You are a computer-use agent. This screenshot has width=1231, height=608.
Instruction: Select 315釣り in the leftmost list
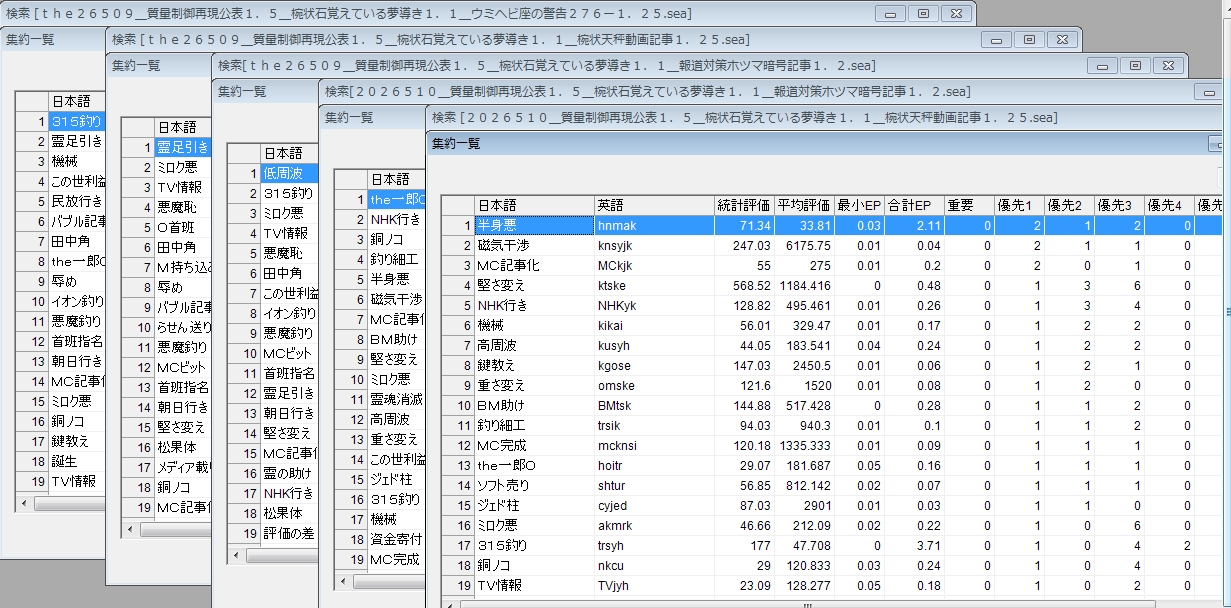(76, 121)
